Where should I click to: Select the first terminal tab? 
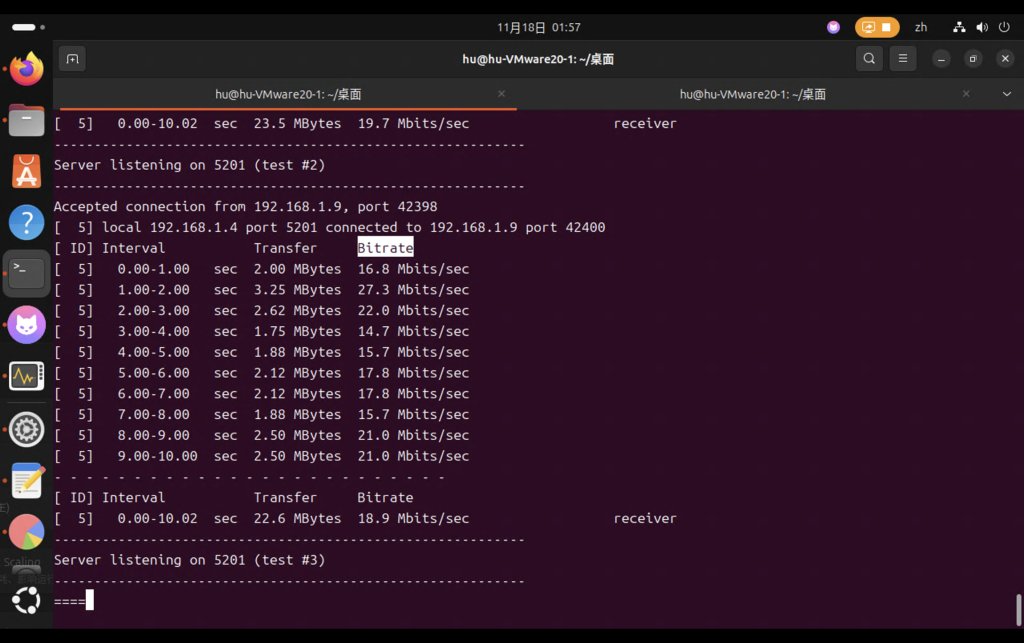288,94
